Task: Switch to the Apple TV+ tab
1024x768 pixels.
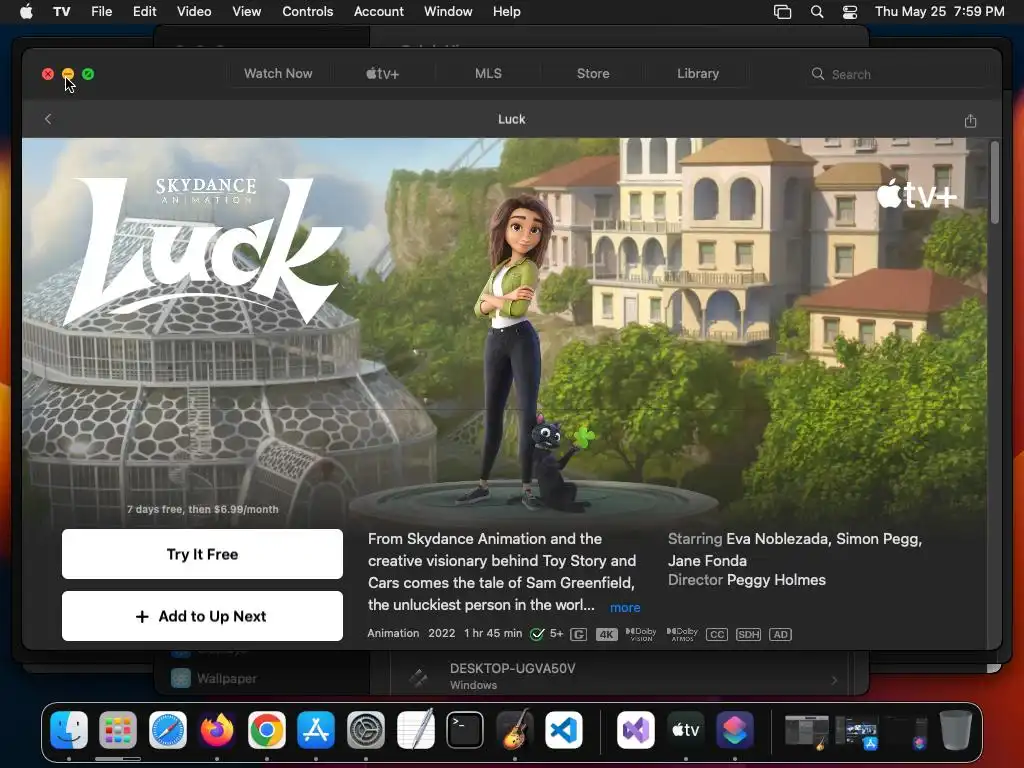Action: [x=382, y=74]
